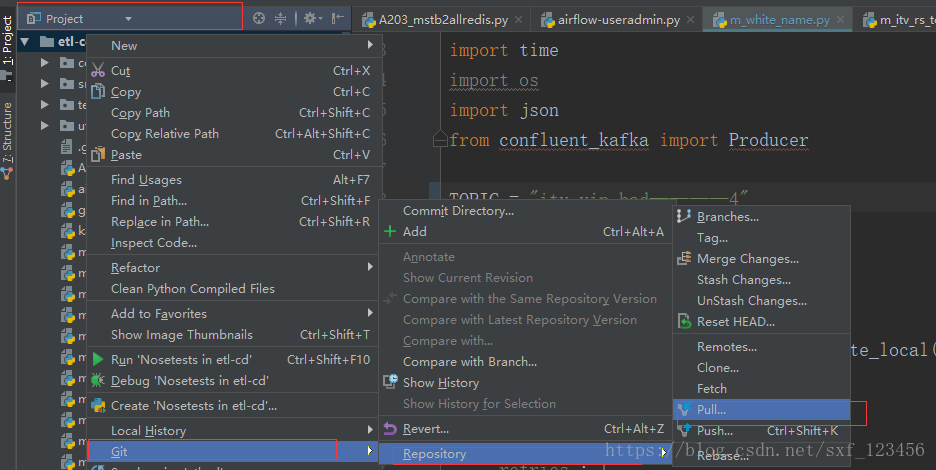
Task: Open the Git submenu
Action: click(234, 451)
